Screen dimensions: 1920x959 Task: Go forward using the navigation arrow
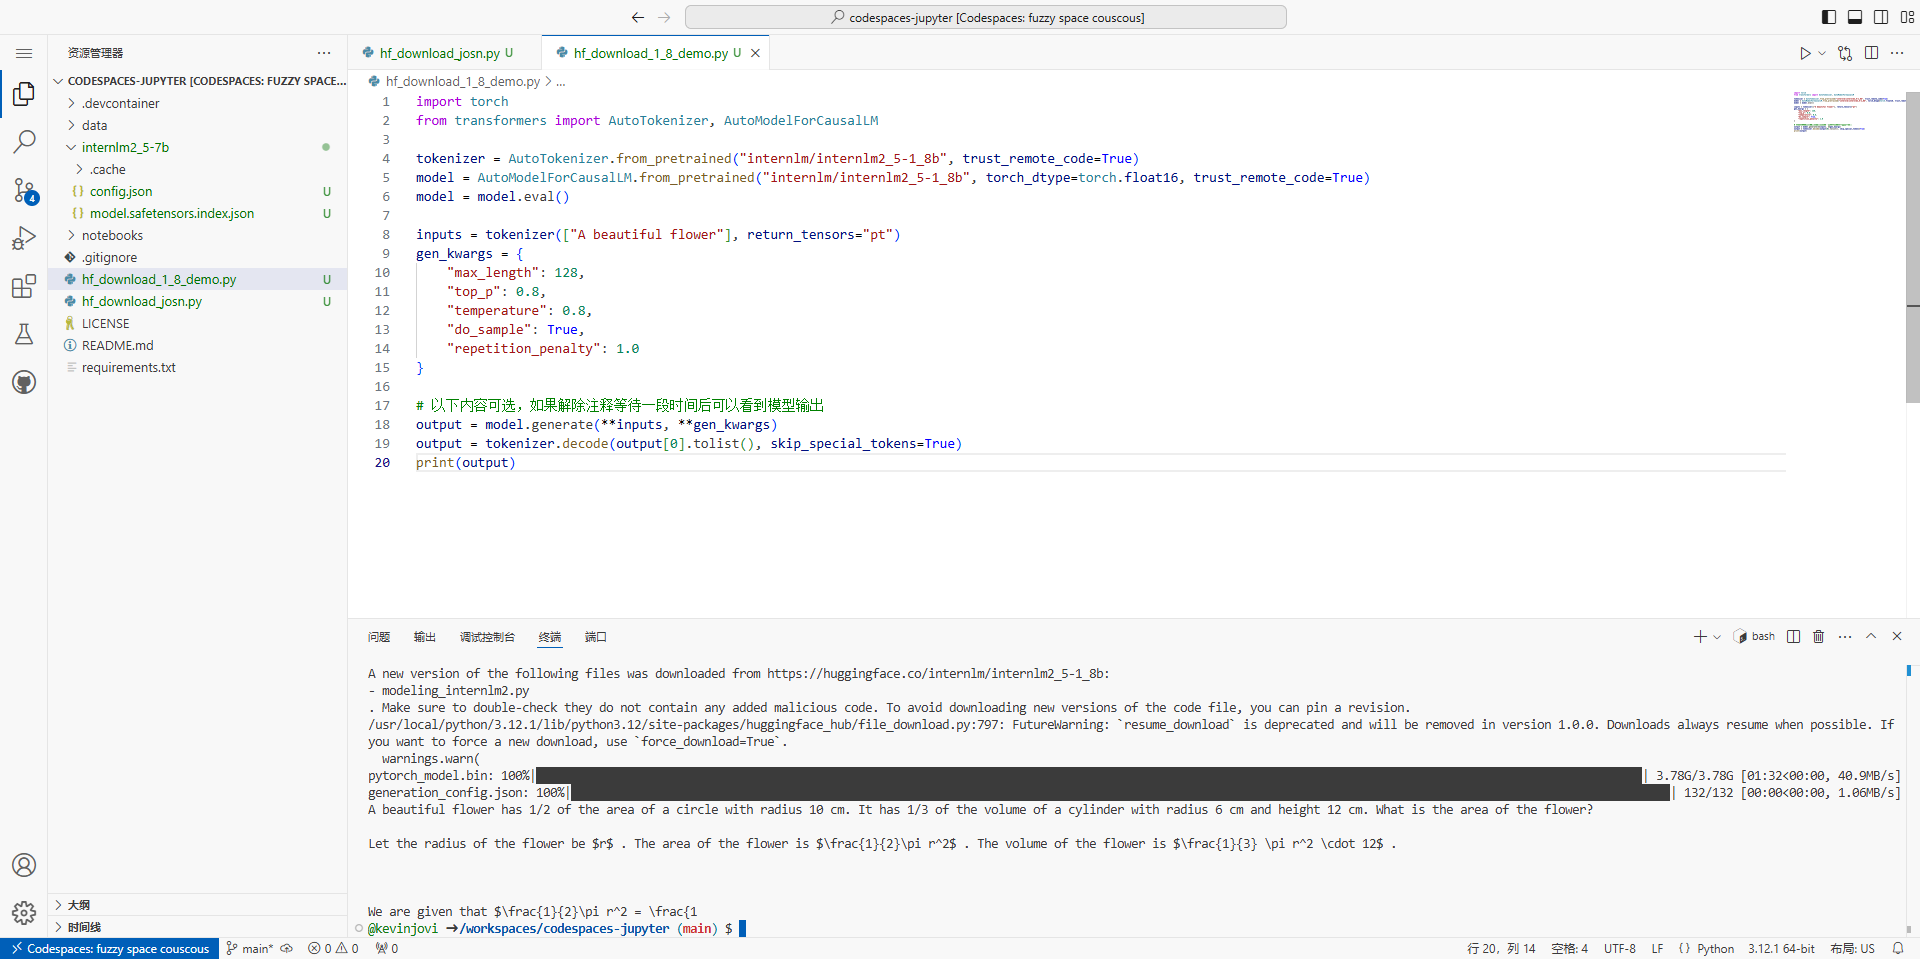[664, 17]
